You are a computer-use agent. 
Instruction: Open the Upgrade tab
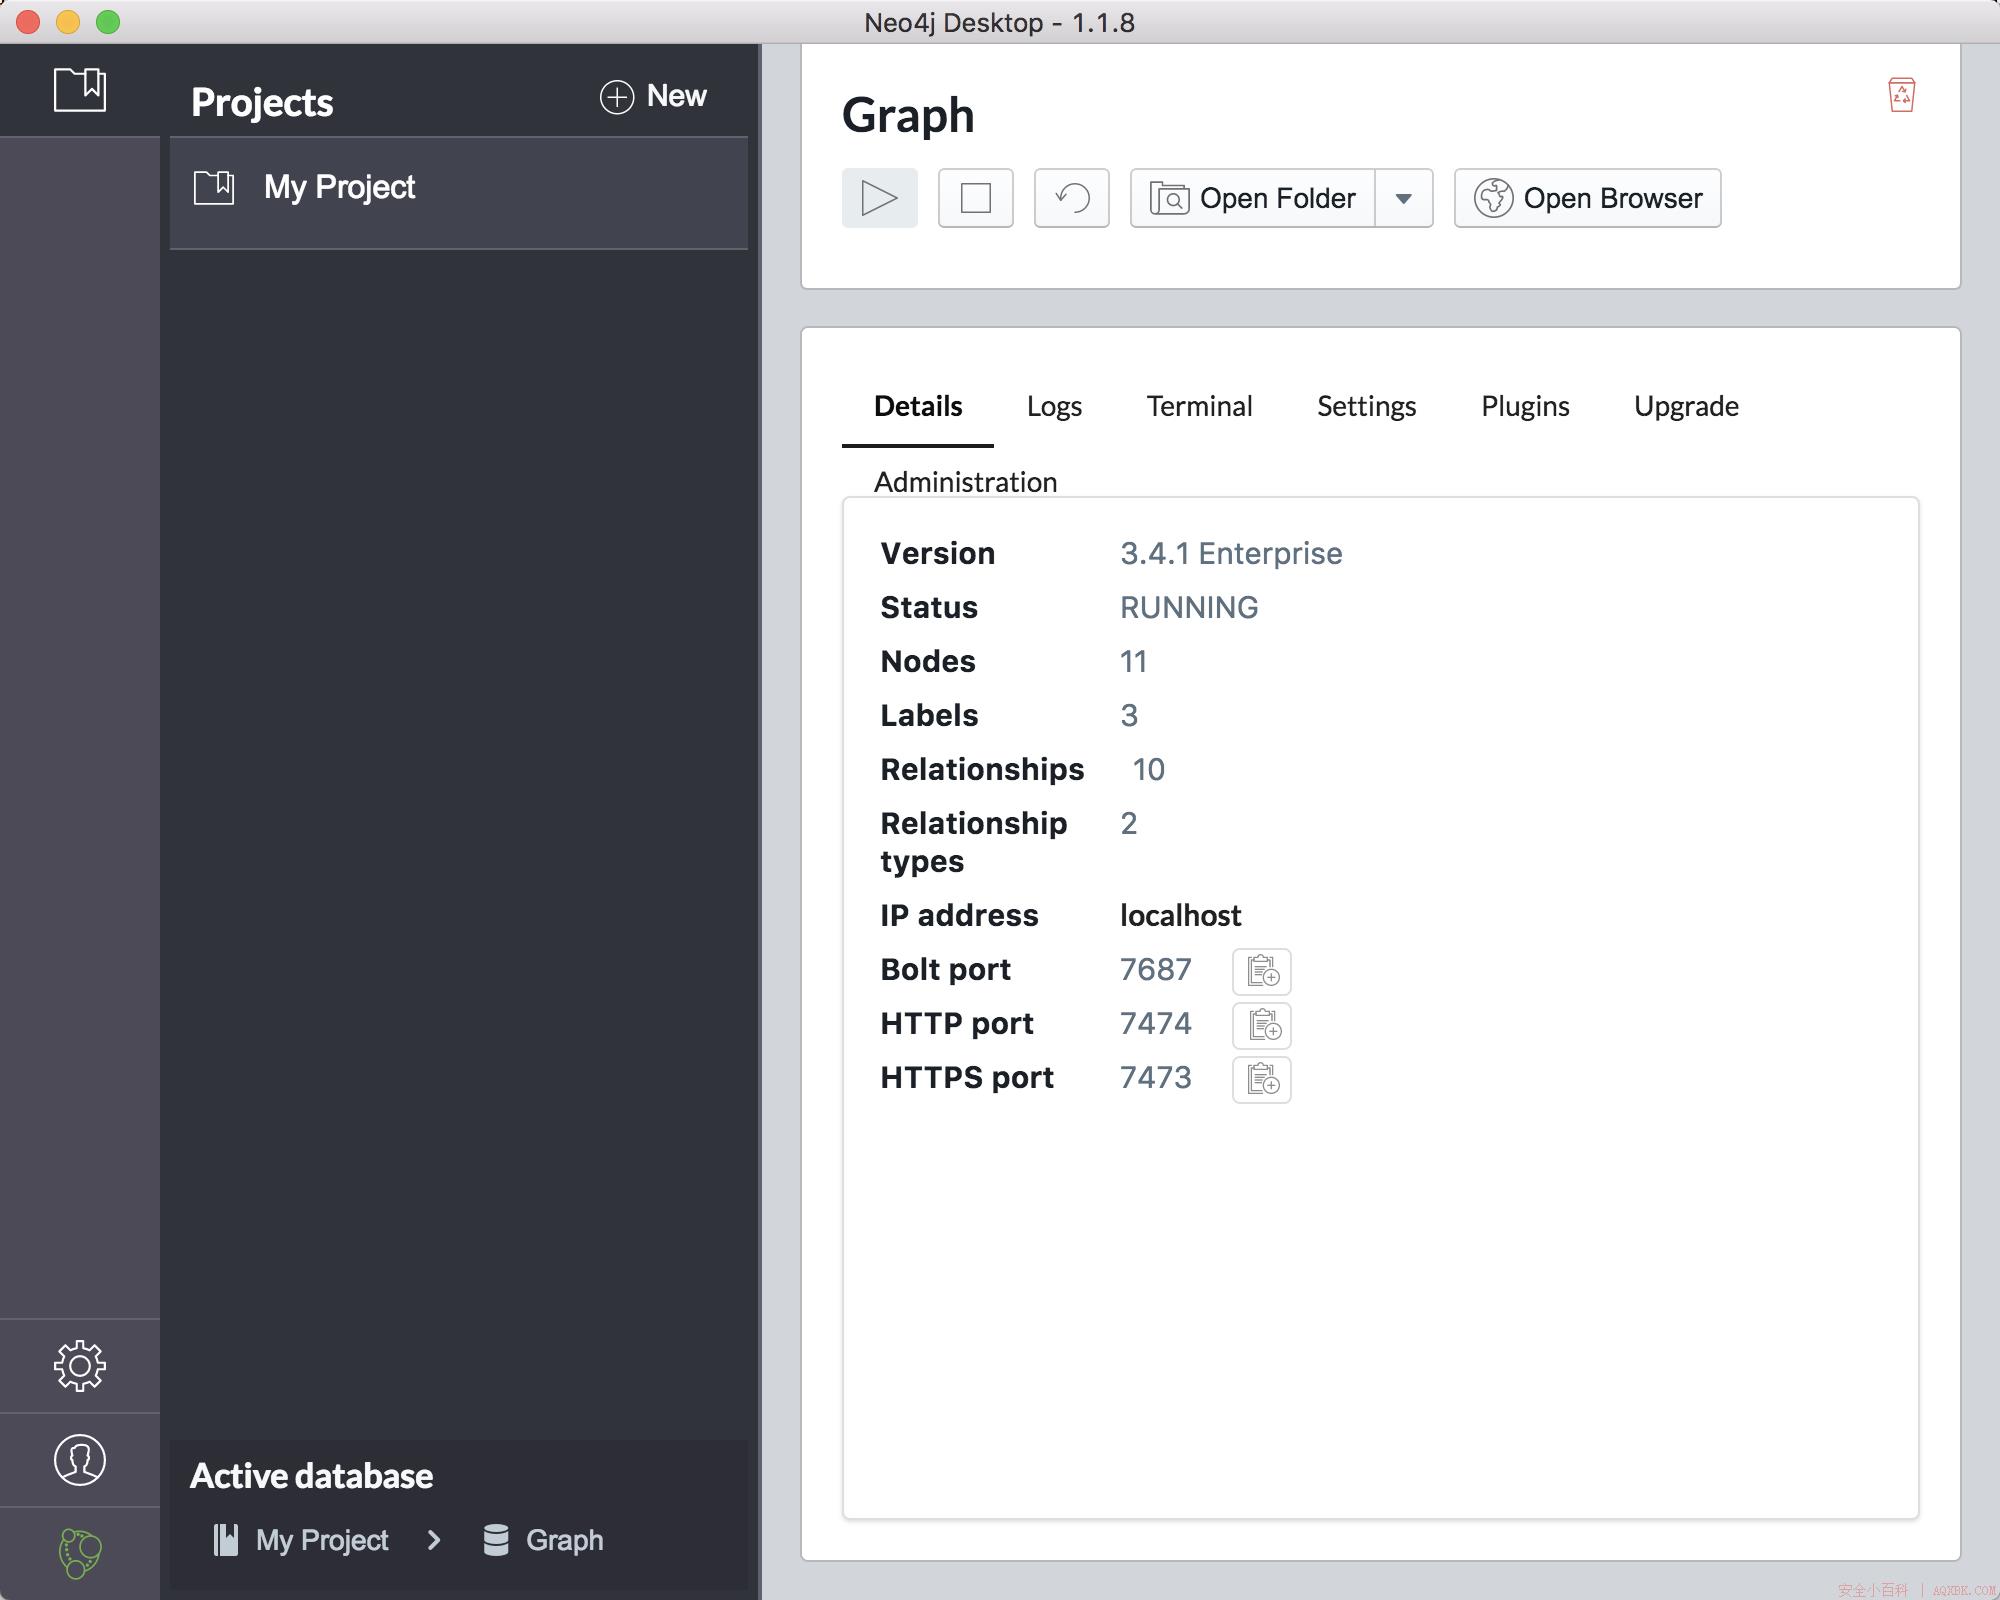click(x=1686, y=406)
